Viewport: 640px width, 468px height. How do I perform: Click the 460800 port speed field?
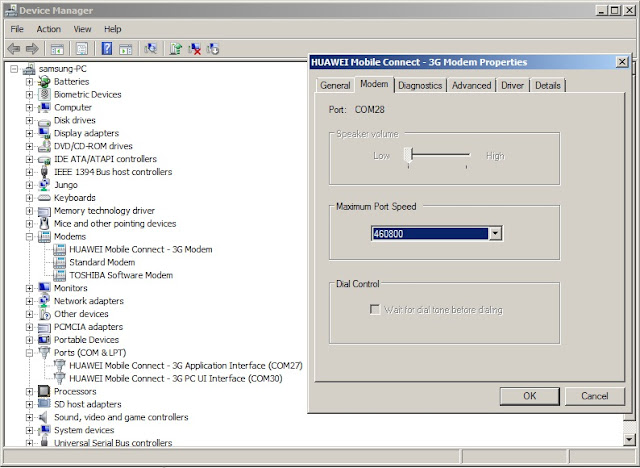click(x=430, y=233)
